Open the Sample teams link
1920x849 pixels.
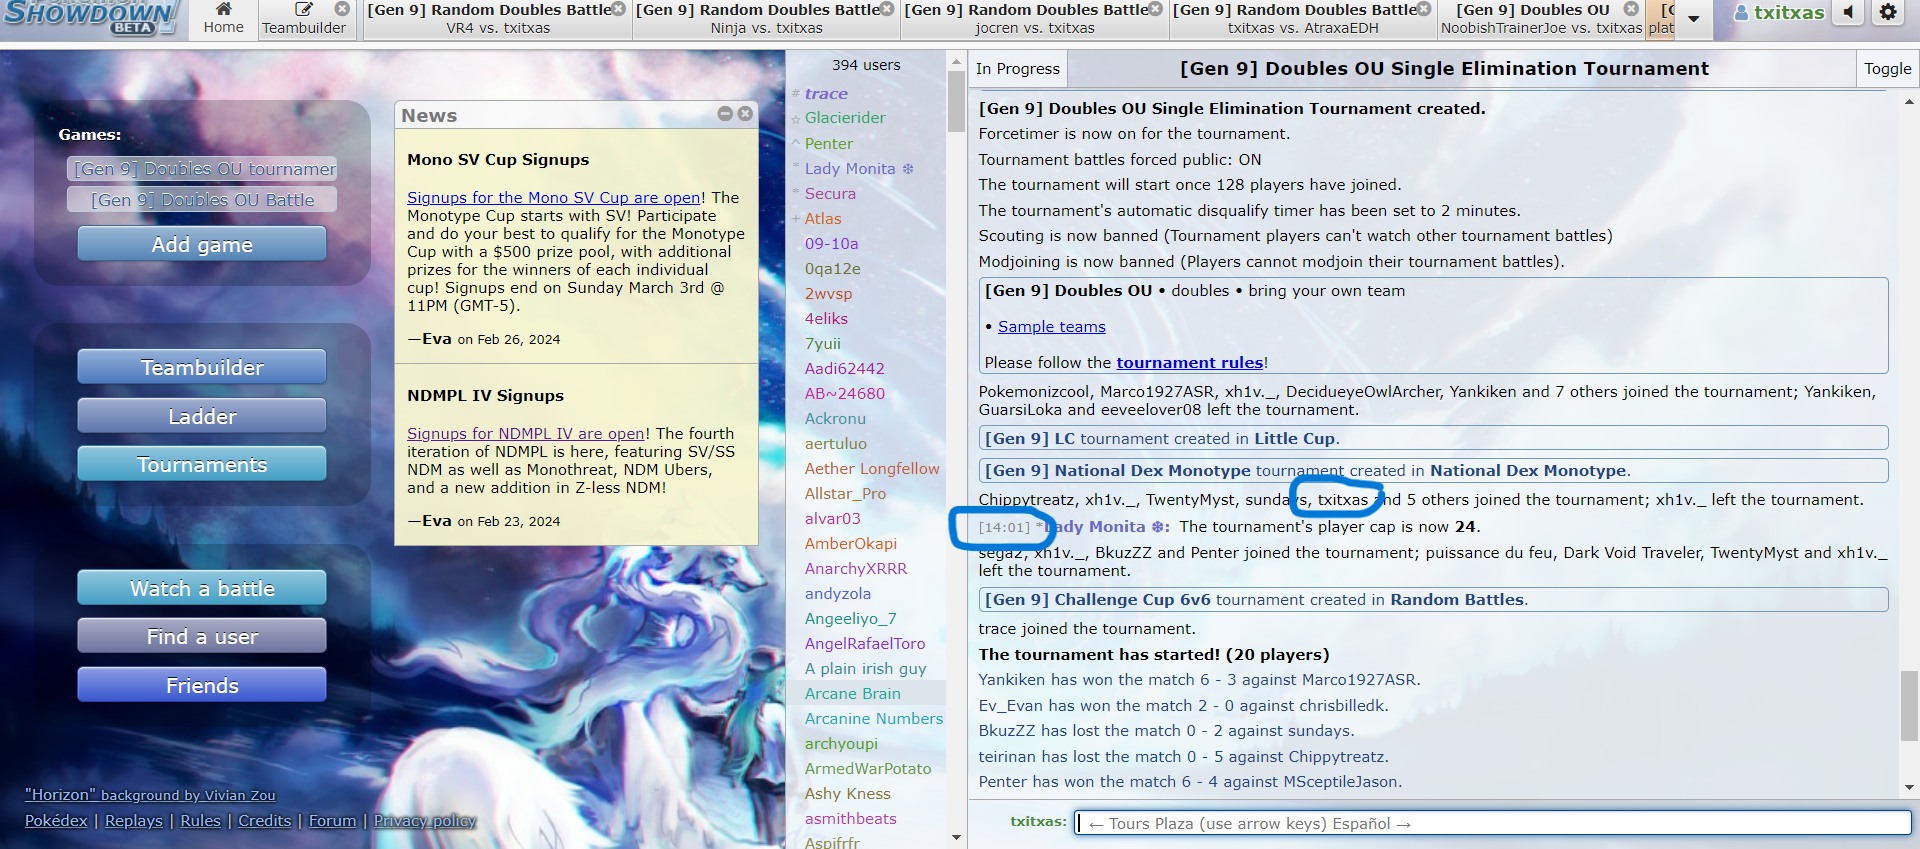[x=1051, y=327]
